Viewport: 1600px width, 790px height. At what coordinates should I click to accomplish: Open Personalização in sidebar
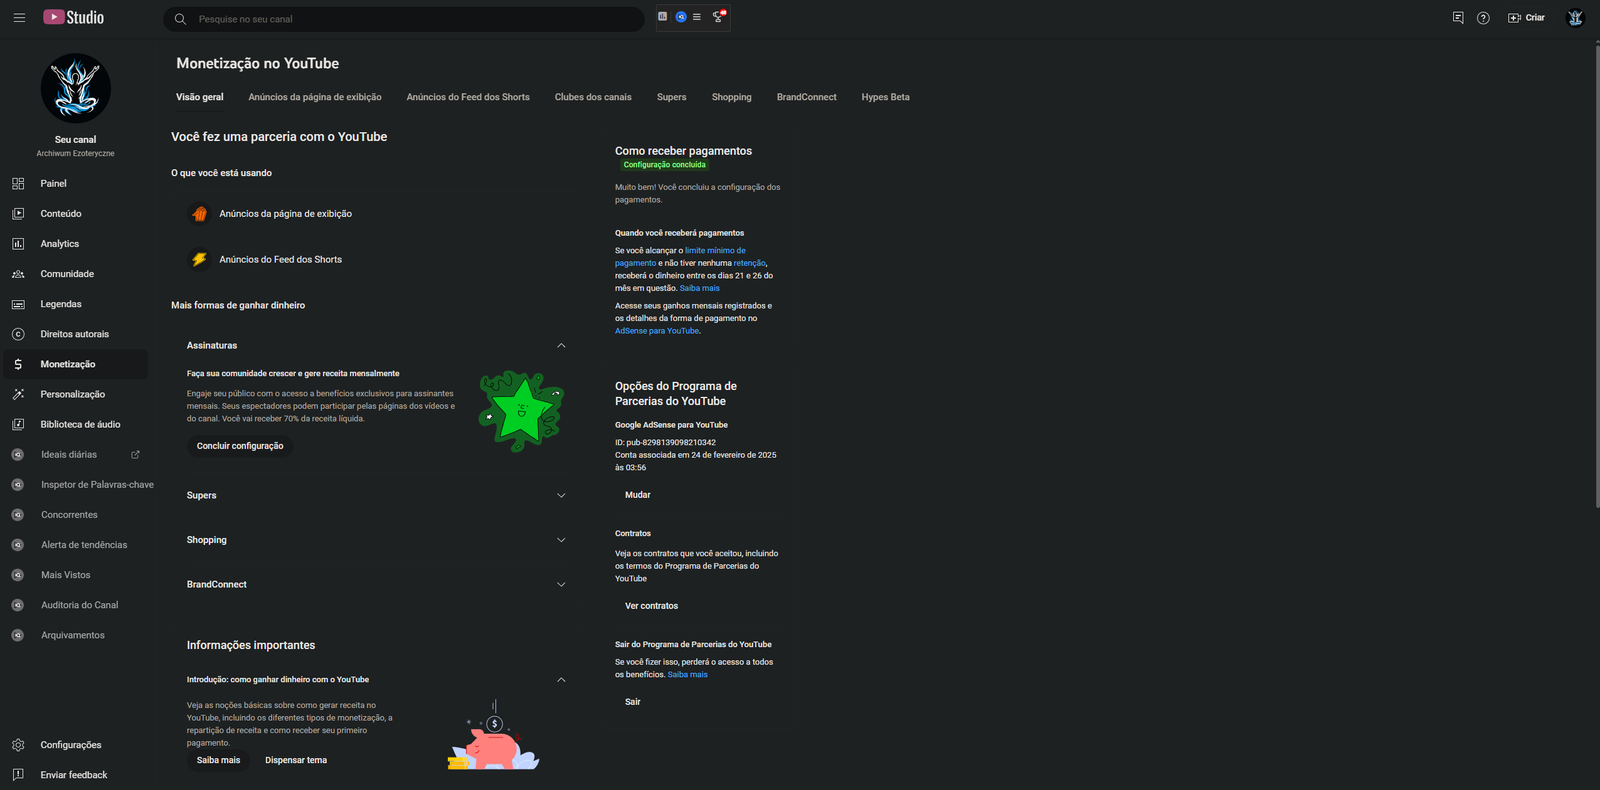(x=76, y=394)
